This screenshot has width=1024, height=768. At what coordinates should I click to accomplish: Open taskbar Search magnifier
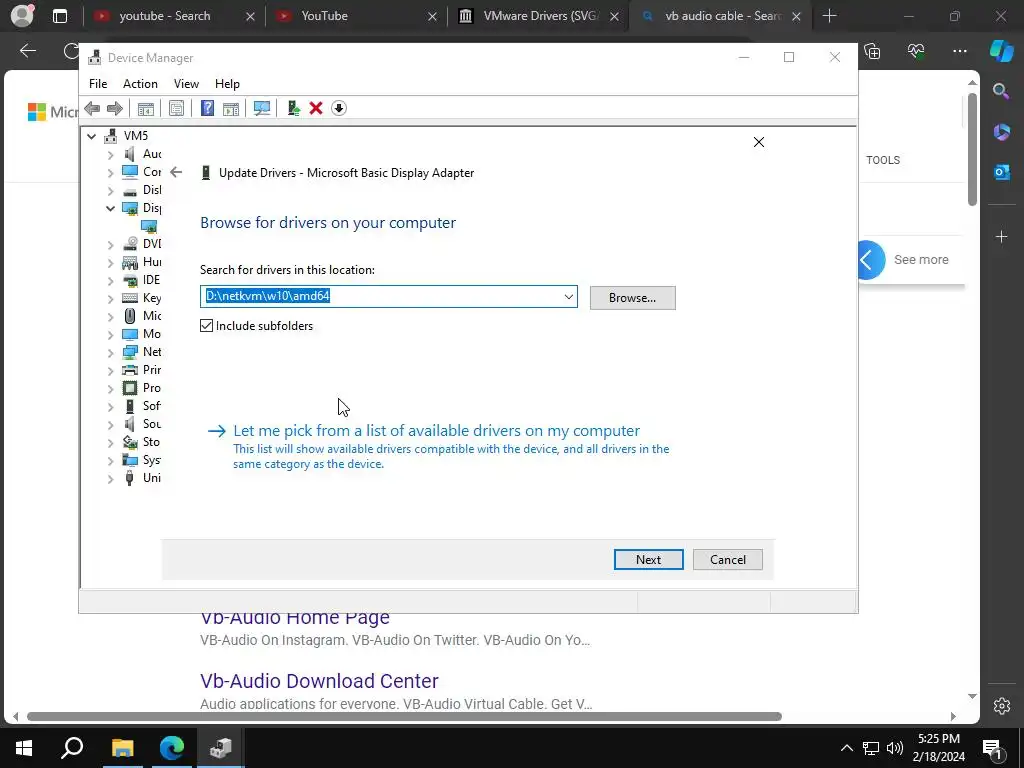72,748
